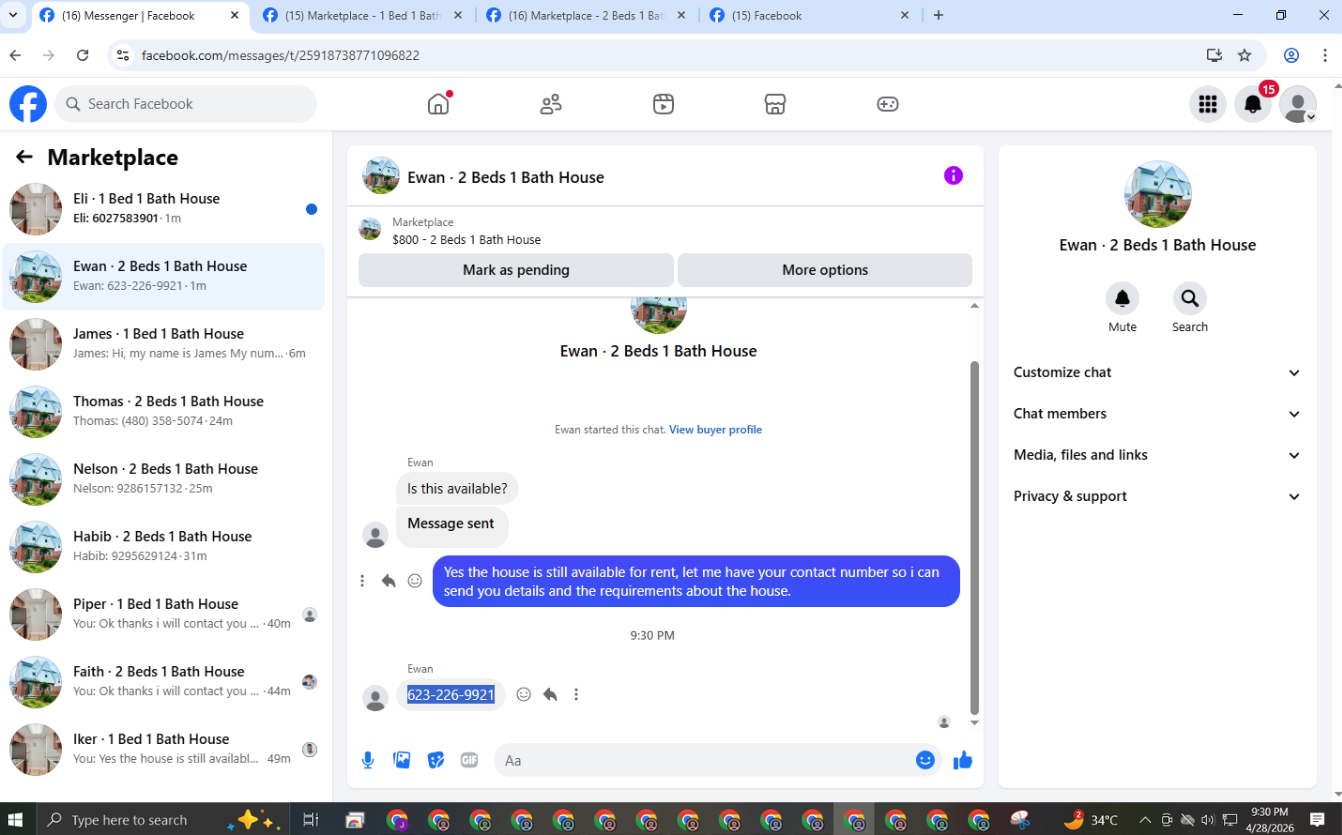The image size is (1342, 835).
Task: Reply to the 623-226-9921 message
Action: (x=550, y=694)
